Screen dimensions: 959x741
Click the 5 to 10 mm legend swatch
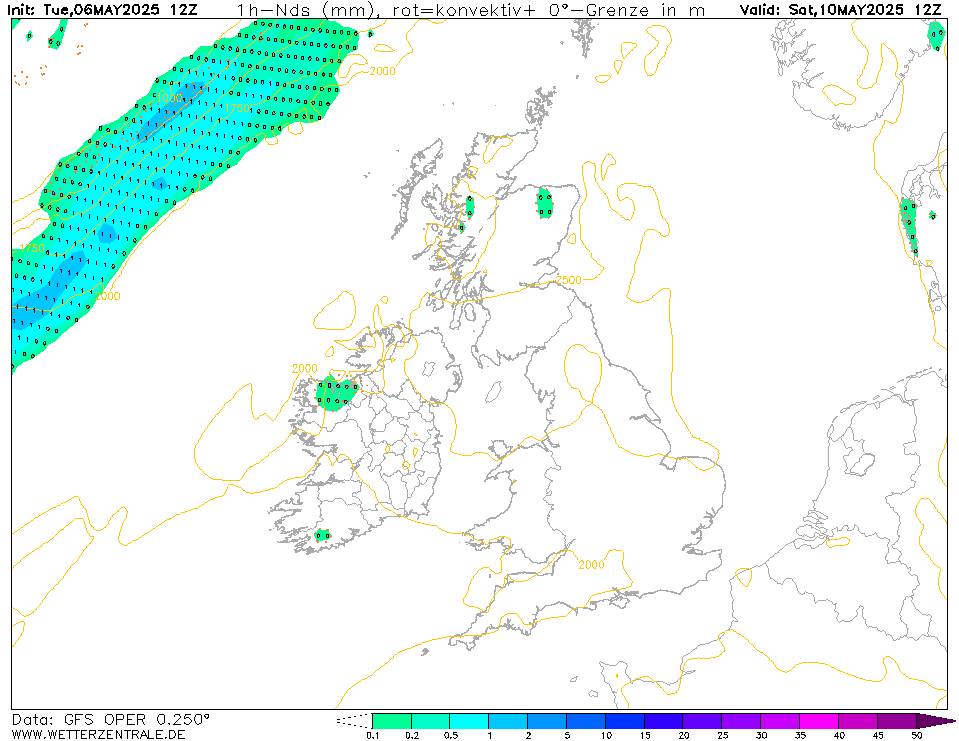(x=586, y=721)
